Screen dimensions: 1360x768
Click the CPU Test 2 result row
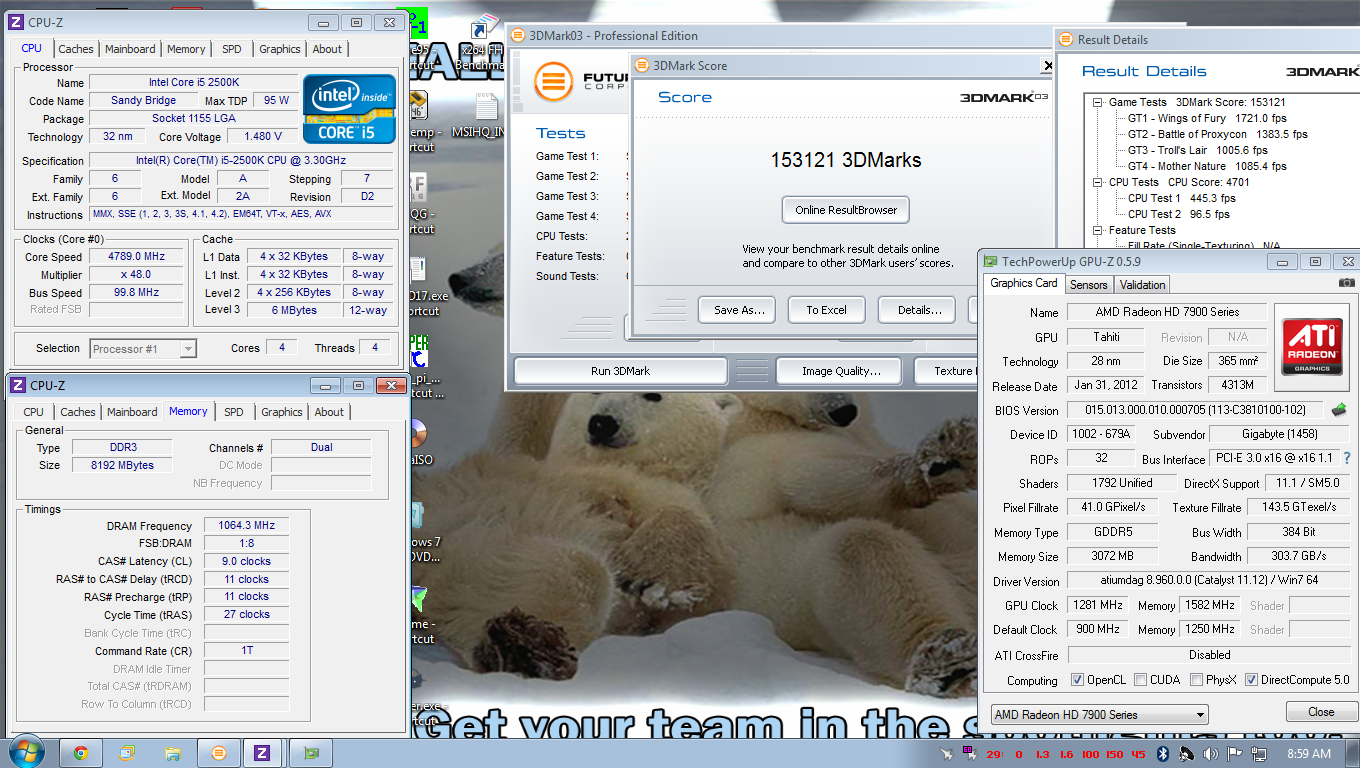click(x=1179, y=214)
